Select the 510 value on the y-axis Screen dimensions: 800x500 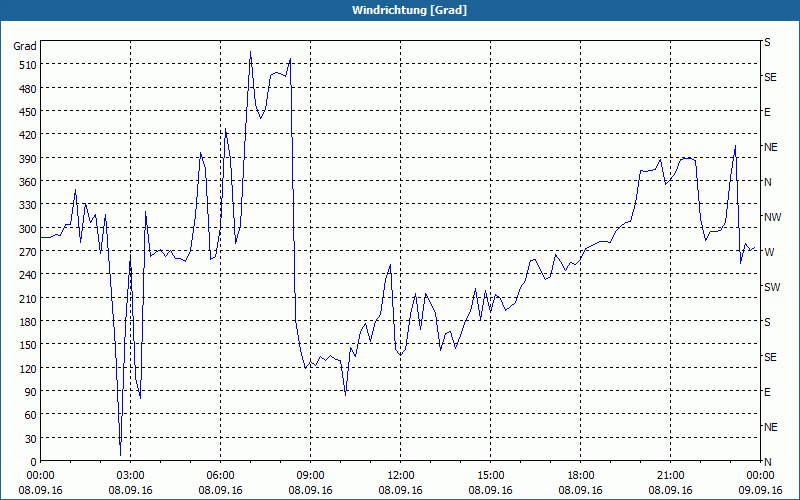click(24, 65)
